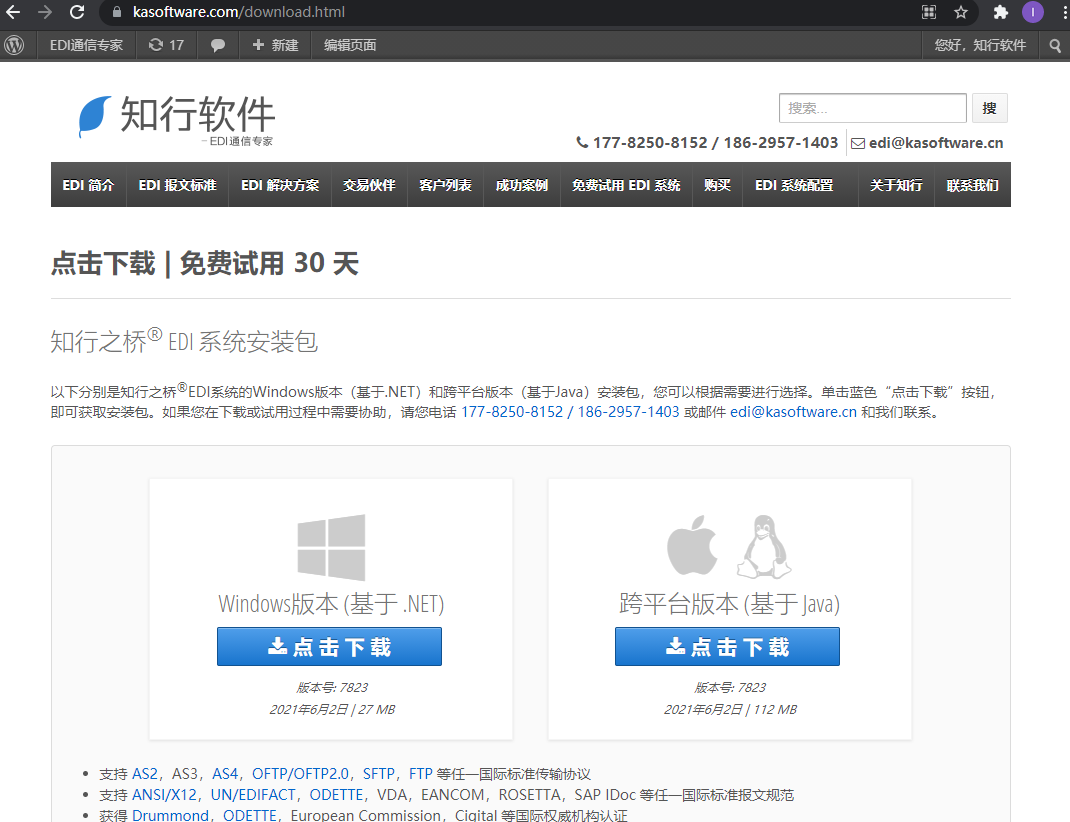The width and height of the screenshot is (1070, 822).
Task: Download the Windows (.NET) version
Action: point(330,647)
